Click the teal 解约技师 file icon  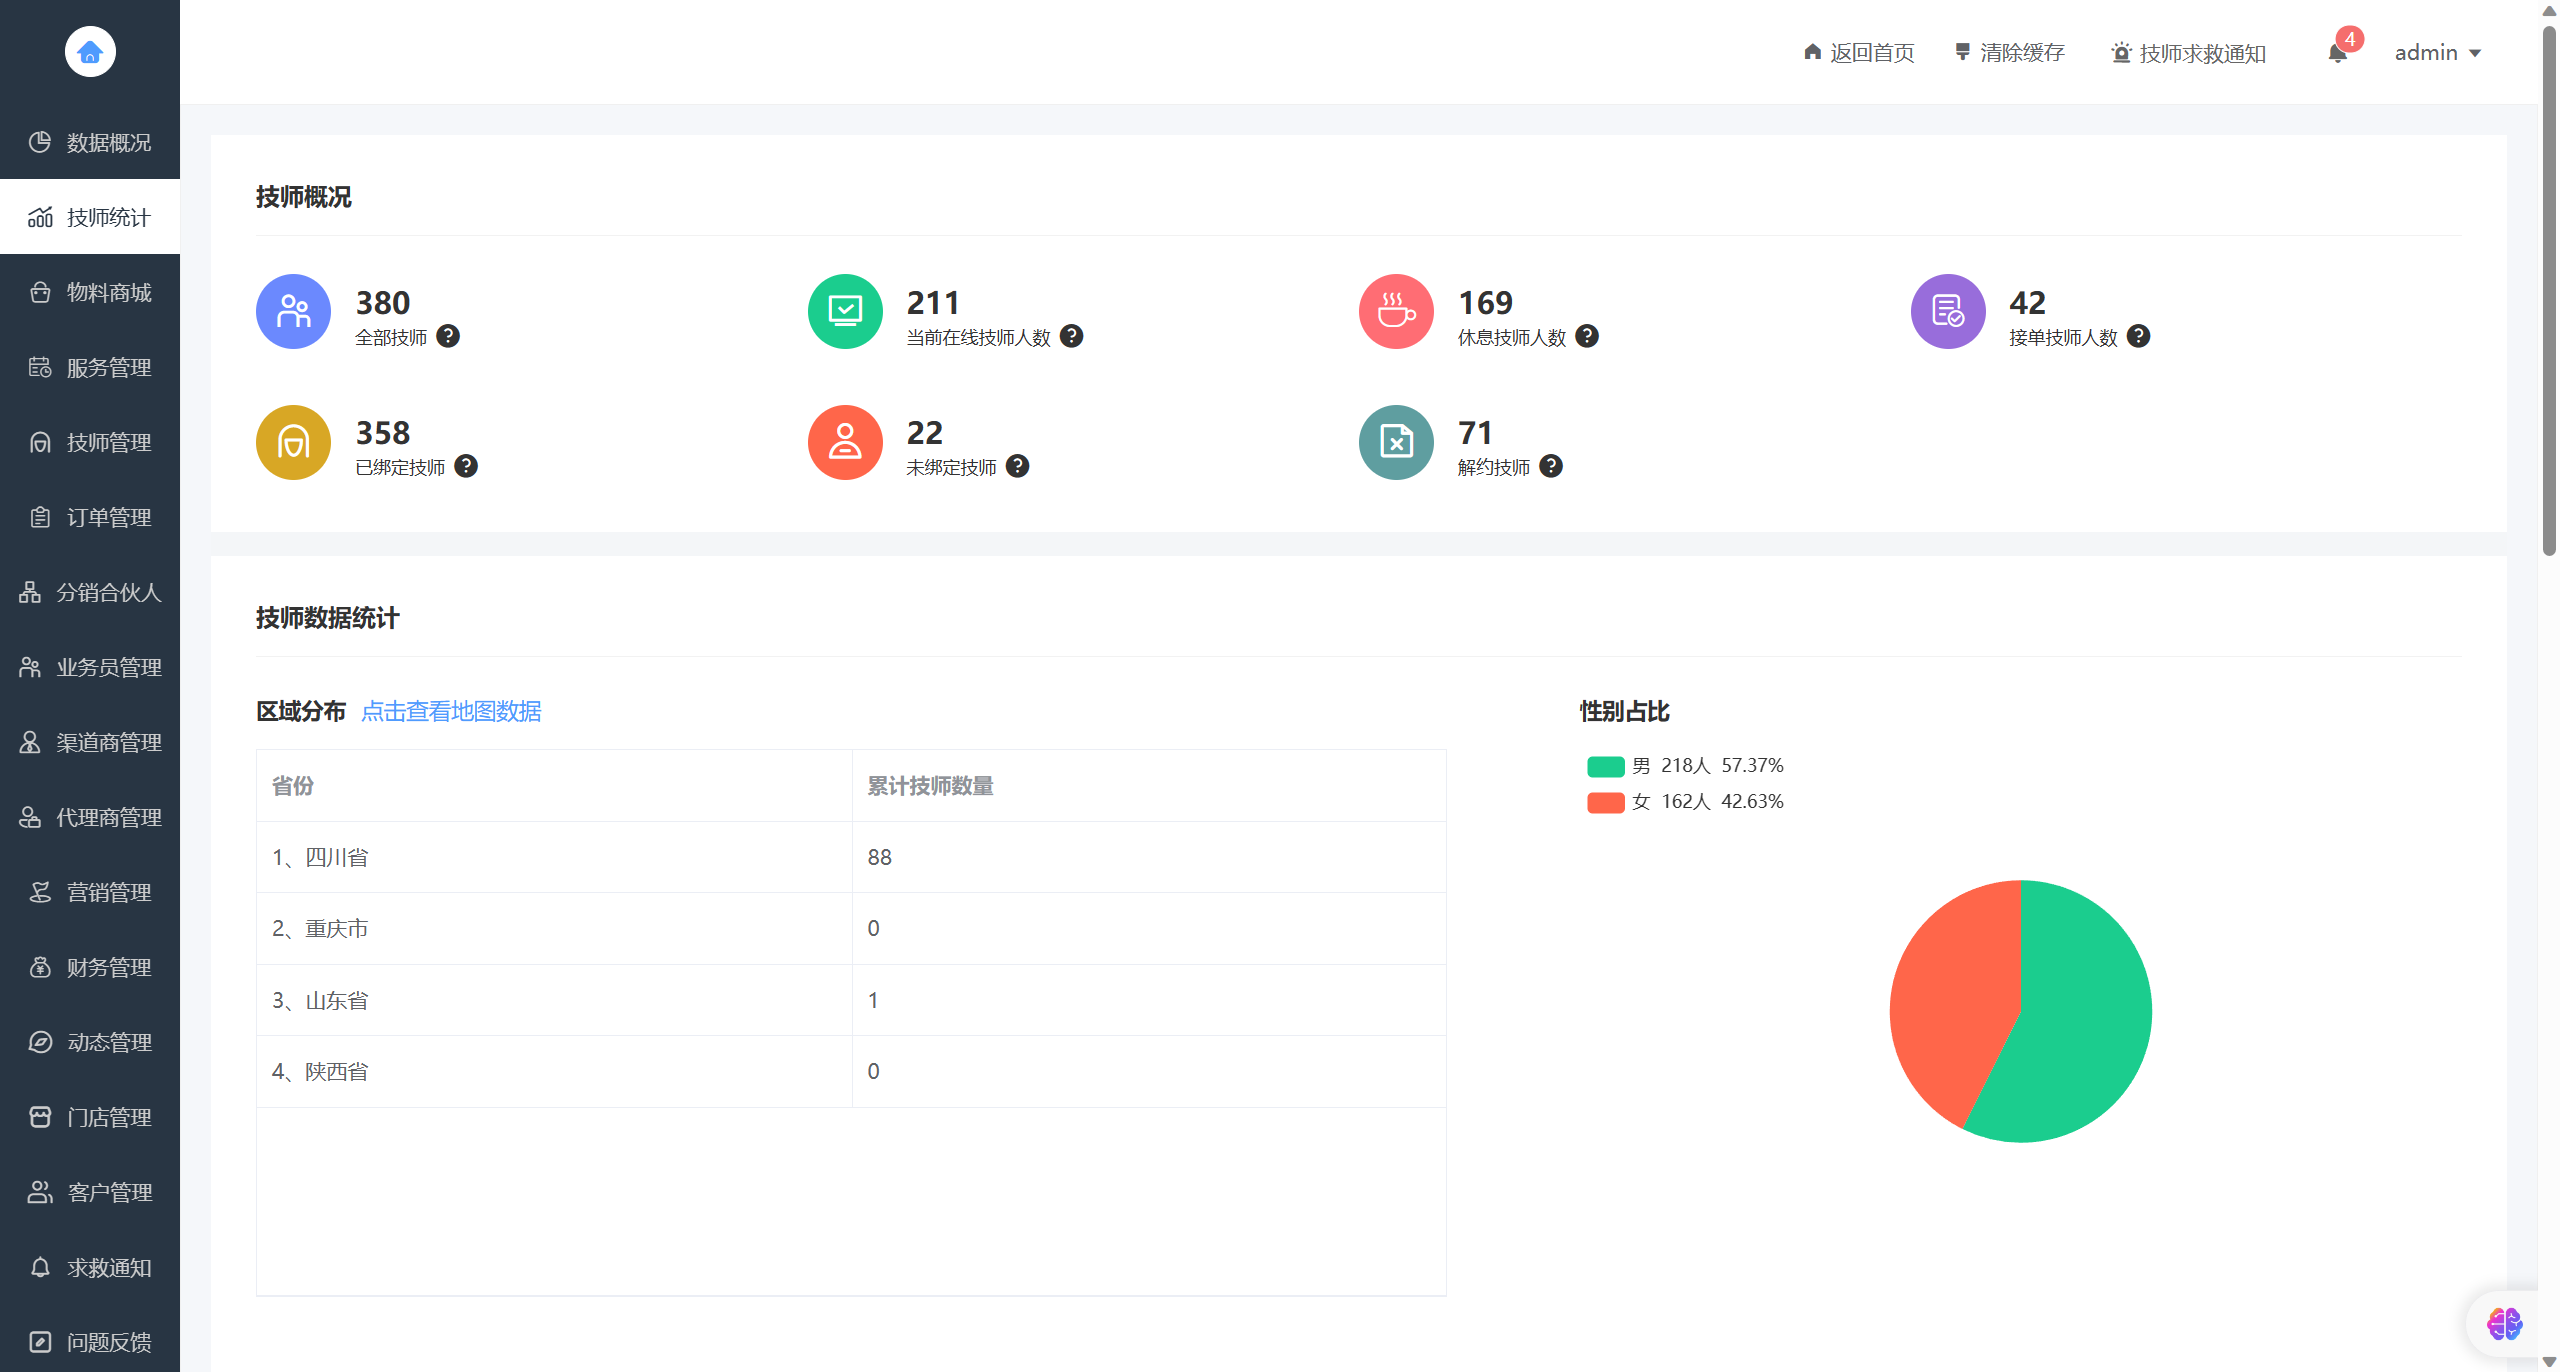[1396, 442]
